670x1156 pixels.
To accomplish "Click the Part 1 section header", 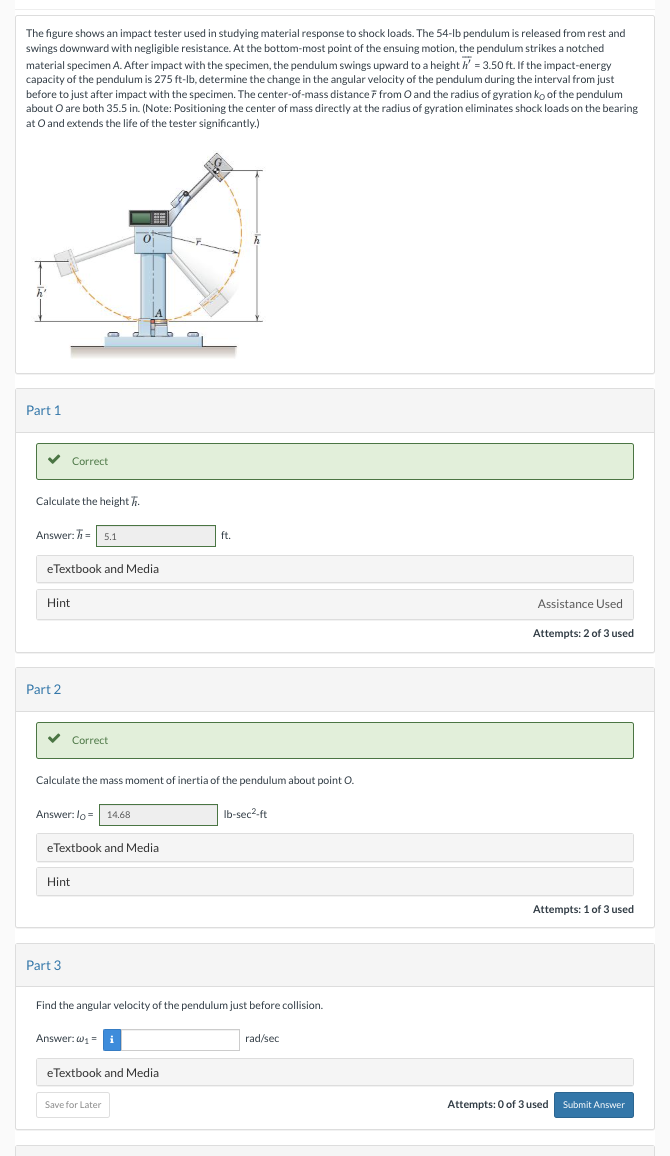I will click(43, 410).
